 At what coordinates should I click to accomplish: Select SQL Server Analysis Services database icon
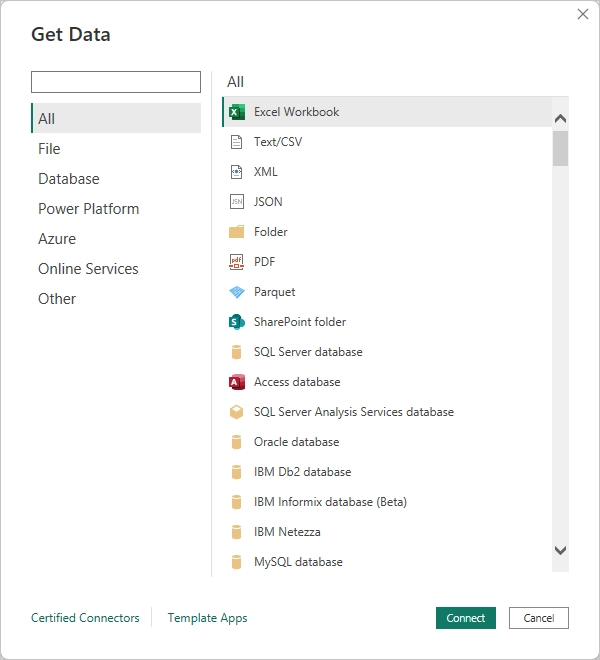pos(237,412)
